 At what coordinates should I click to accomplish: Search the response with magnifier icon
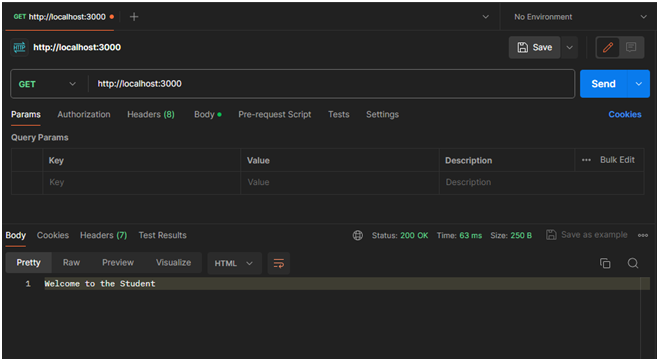point(633,263)
